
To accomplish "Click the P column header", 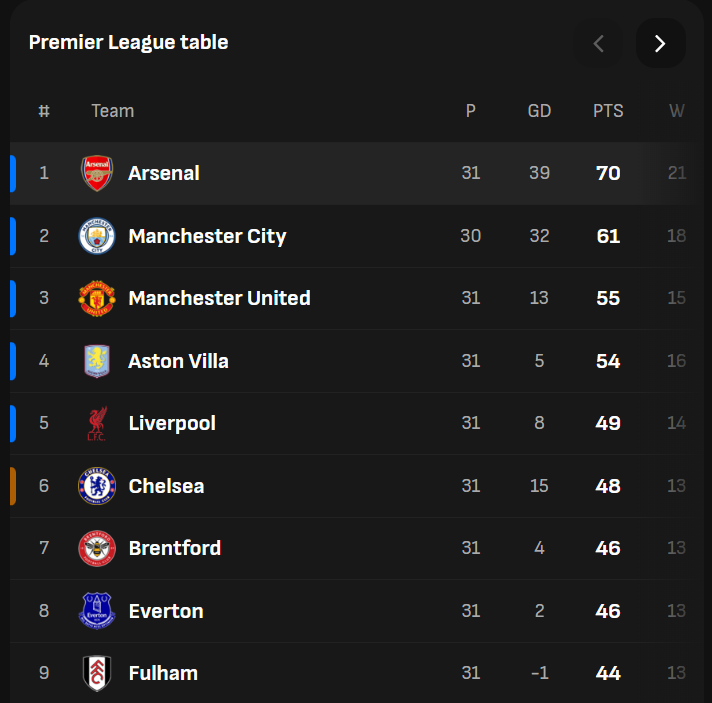I will (x=471, y=111).
